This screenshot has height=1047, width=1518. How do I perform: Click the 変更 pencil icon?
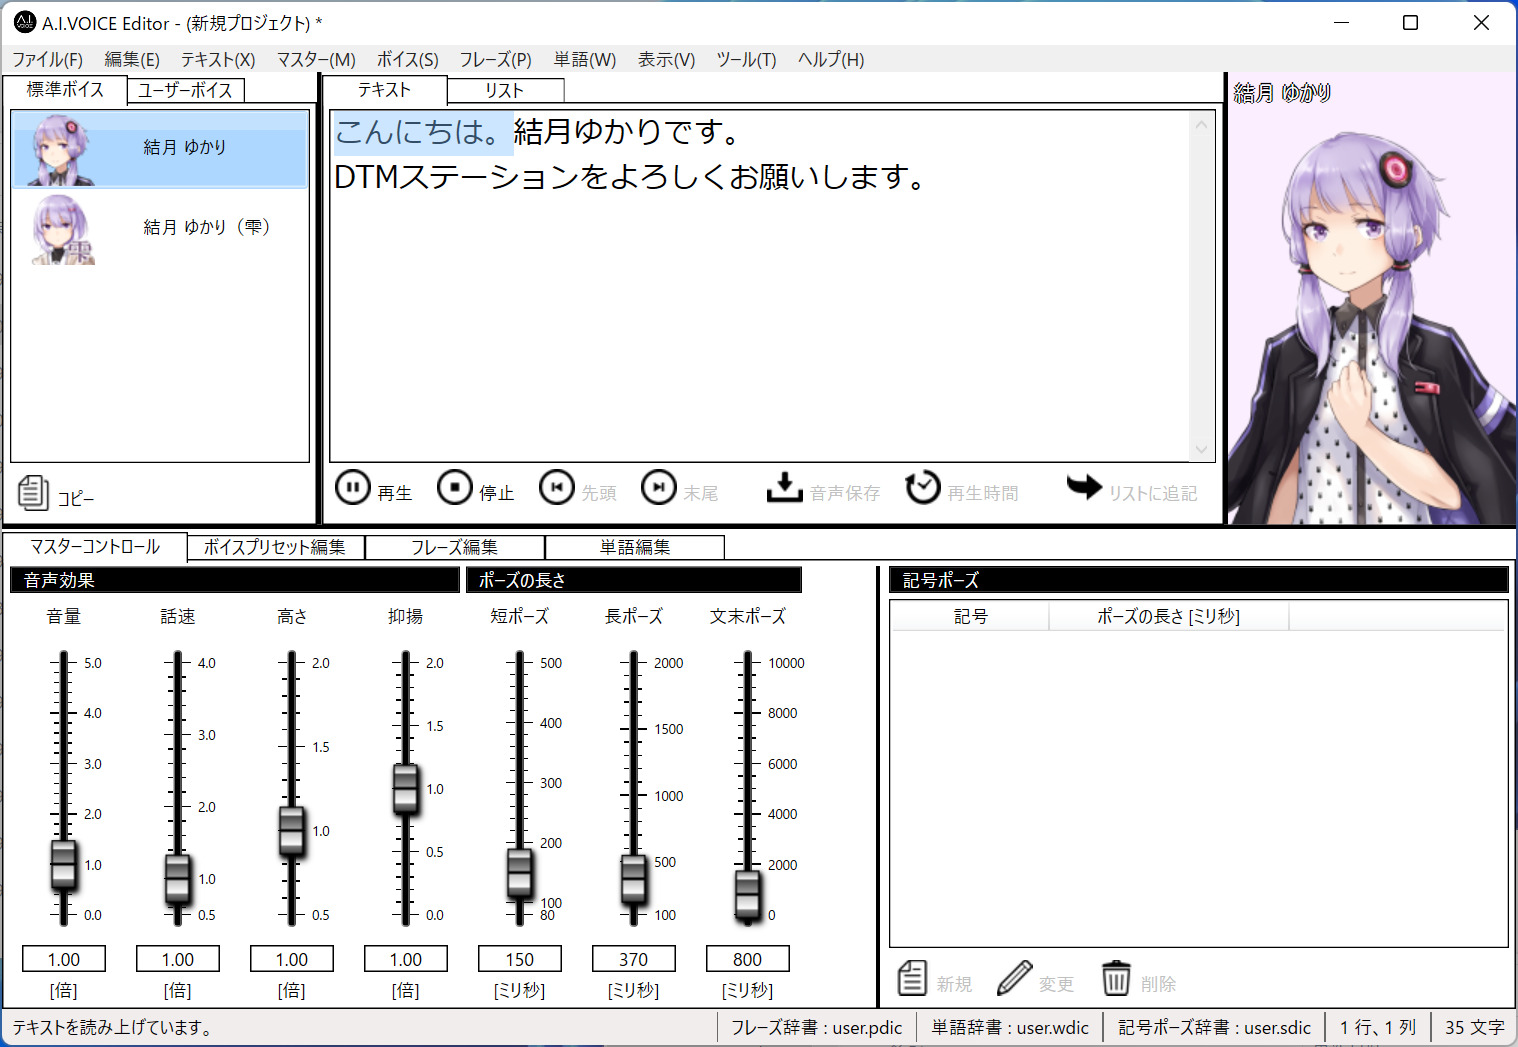(1014, 978)
